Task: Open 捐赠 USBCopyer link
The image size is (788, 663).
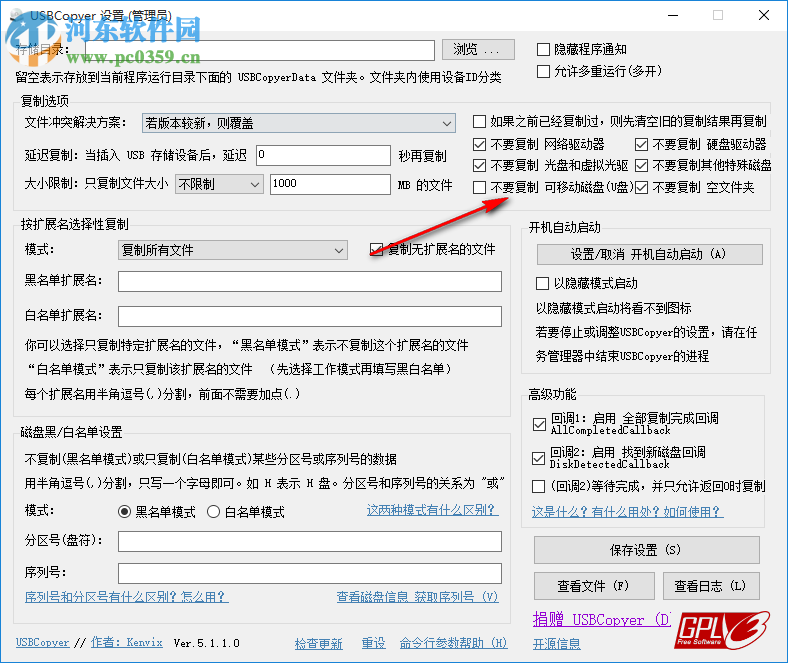Action: pyautogui.click(x=601, y=619)
